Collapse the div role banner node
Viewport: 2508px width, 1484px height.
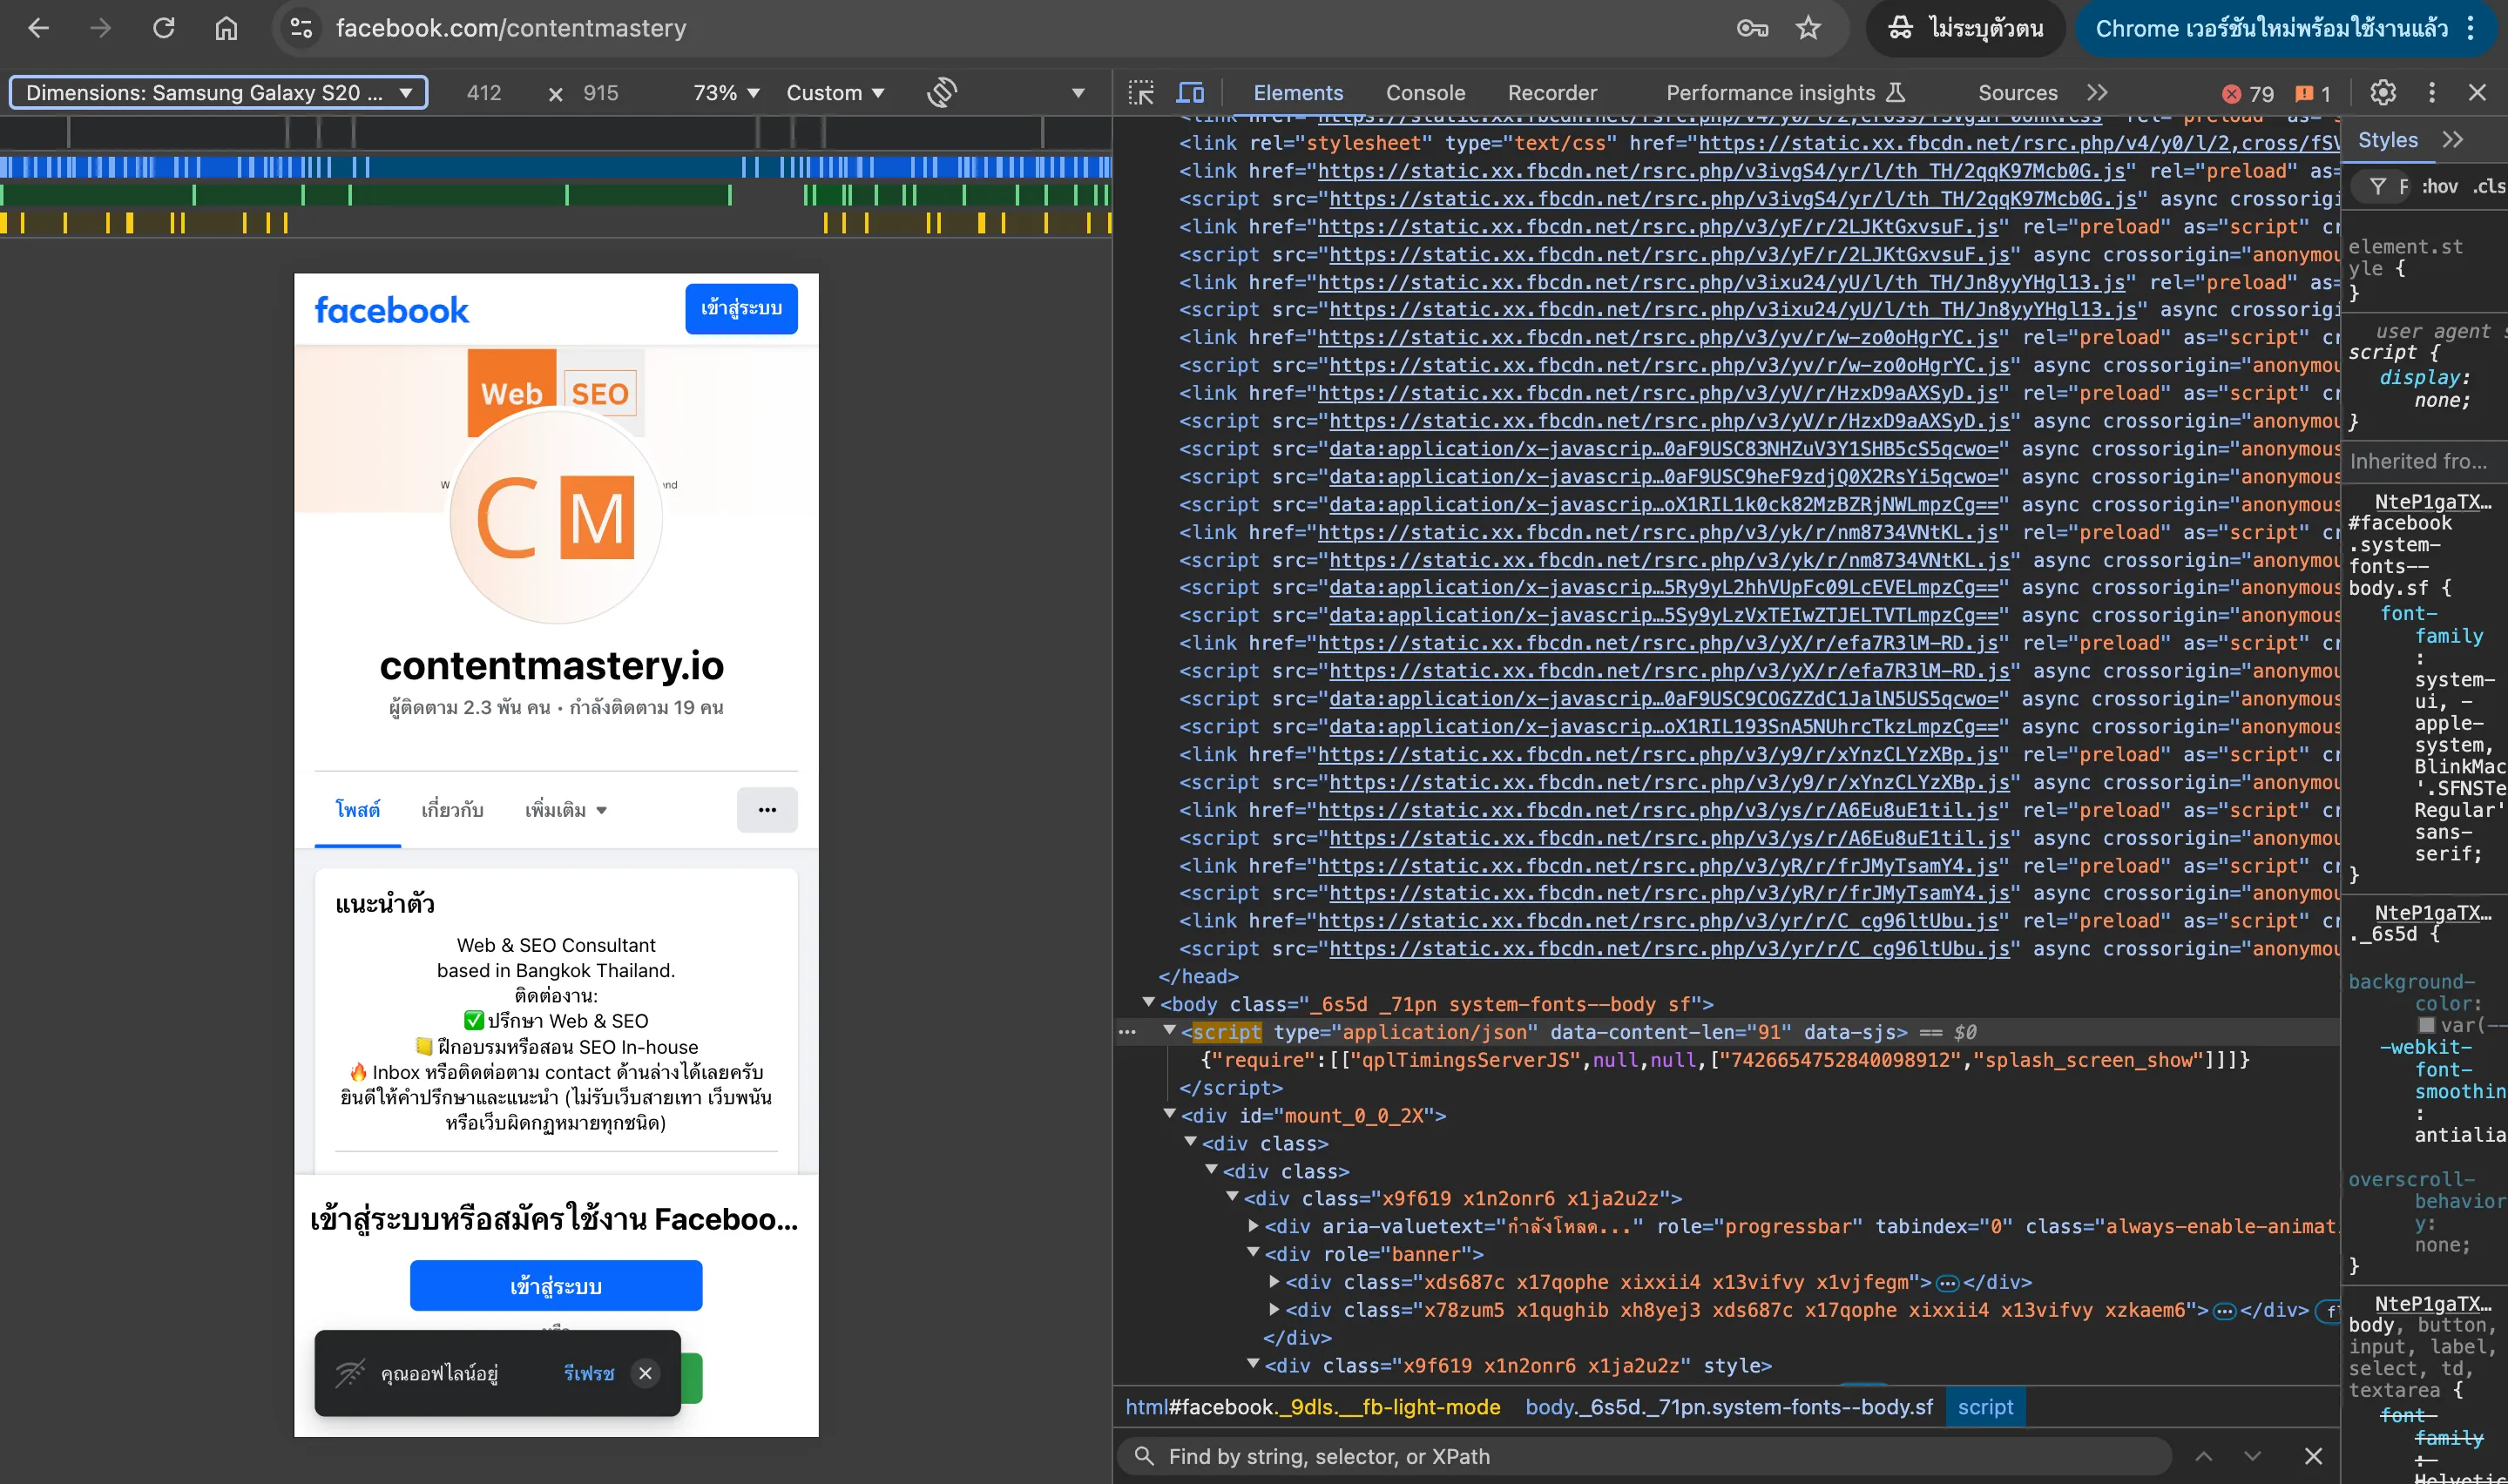(1253, 1253)
